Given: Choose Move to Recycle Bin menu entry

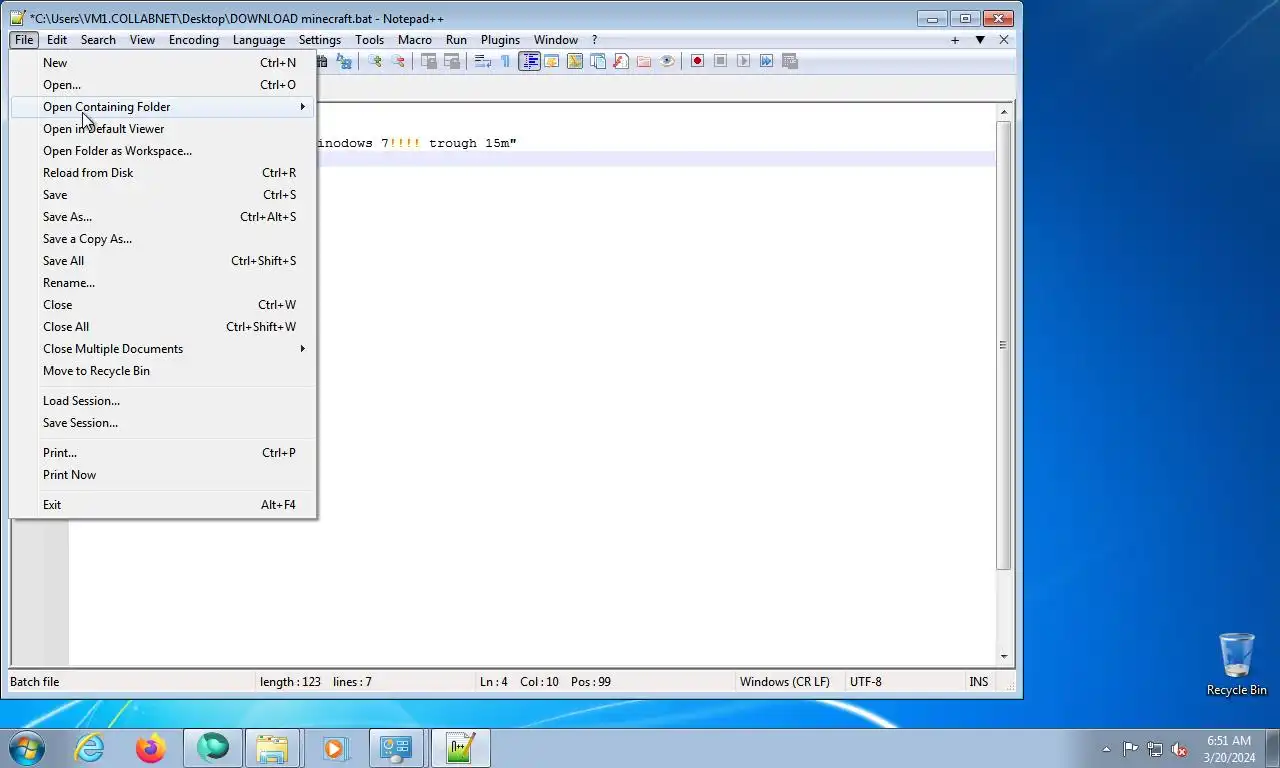Looking at the screenshot, I should [x=163, y=371].
